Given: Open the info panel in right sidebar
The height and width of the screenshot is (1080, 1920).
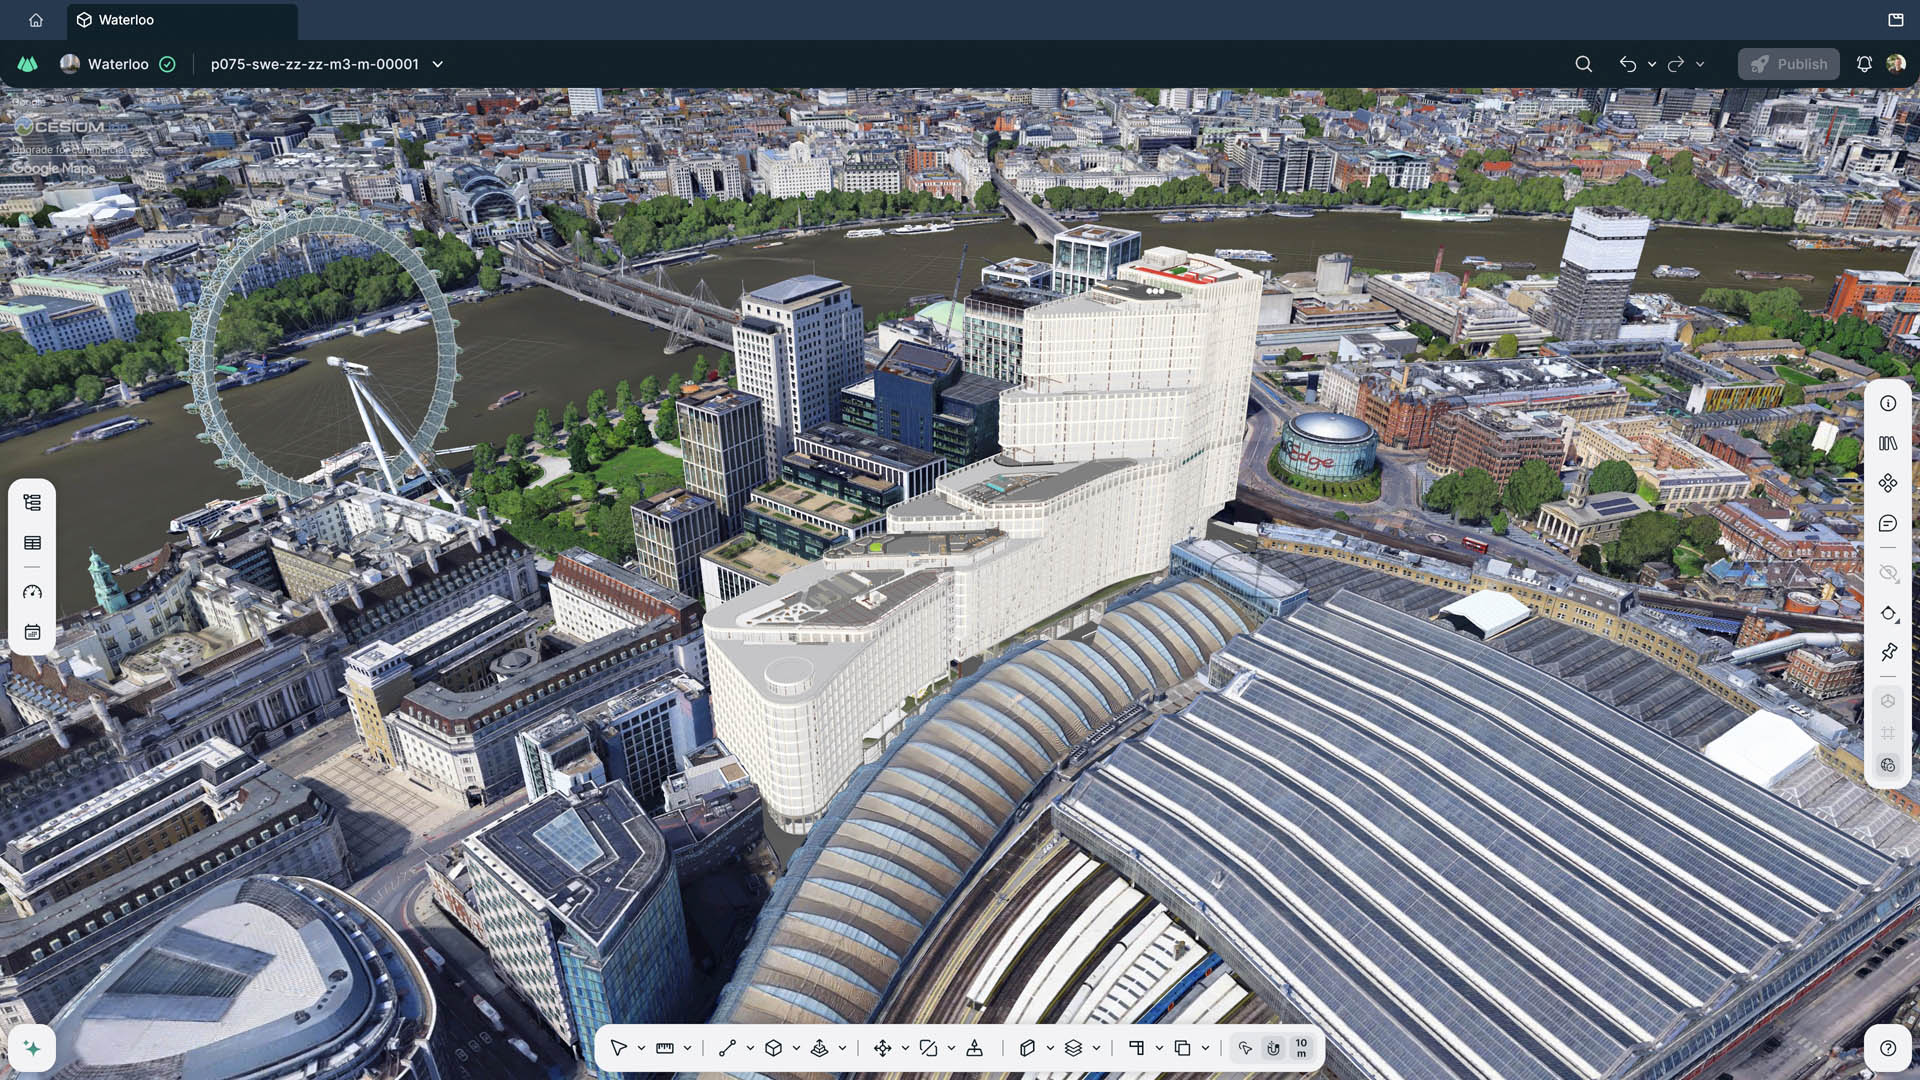Looking at the screenshot, I should [1888, 404].
